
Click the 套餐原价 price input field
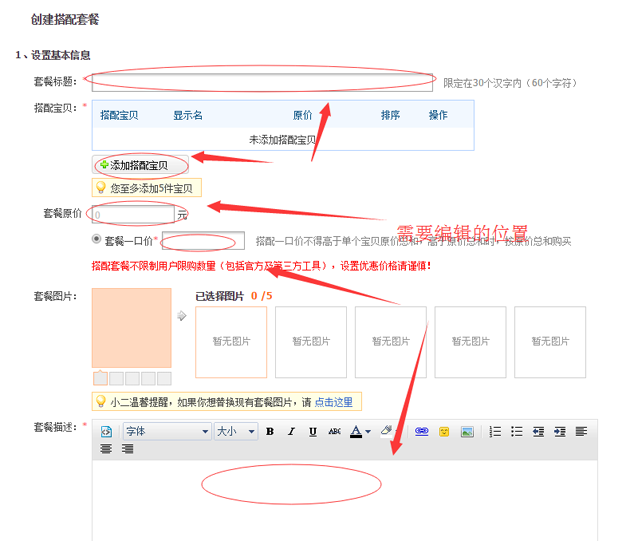coord(132,213)
